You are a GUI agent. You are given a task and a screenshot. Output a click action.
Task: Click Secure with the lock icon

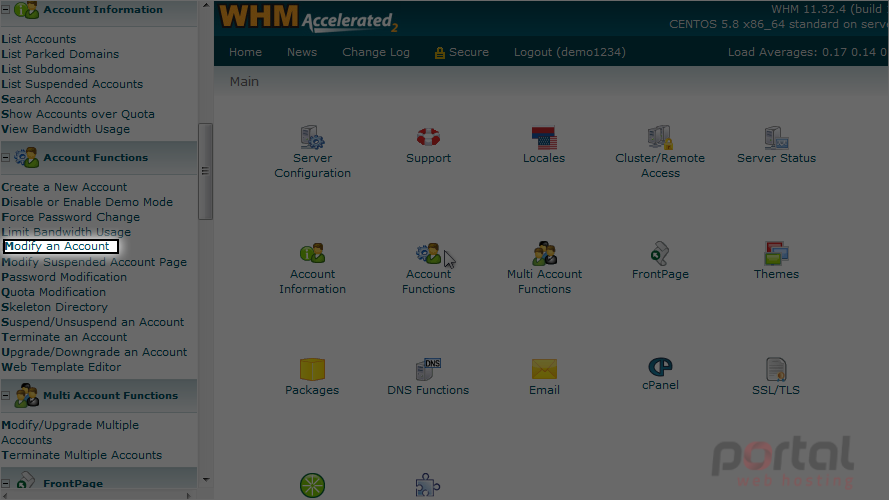coord(462,52)
